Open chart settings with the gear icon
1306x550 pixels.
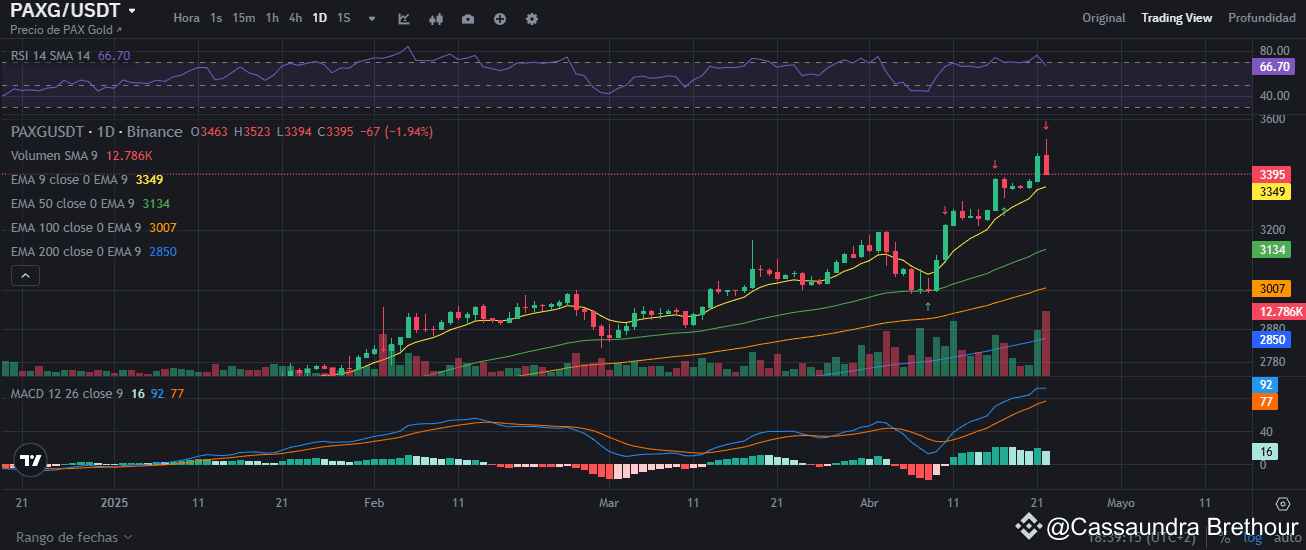531,19
